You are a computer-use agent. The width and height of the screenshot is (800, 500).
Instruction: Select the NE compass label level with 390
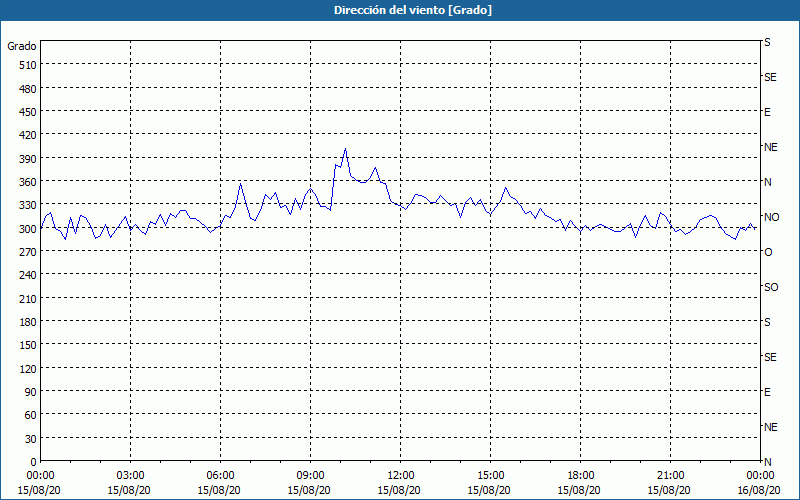[x=770, y=147]
